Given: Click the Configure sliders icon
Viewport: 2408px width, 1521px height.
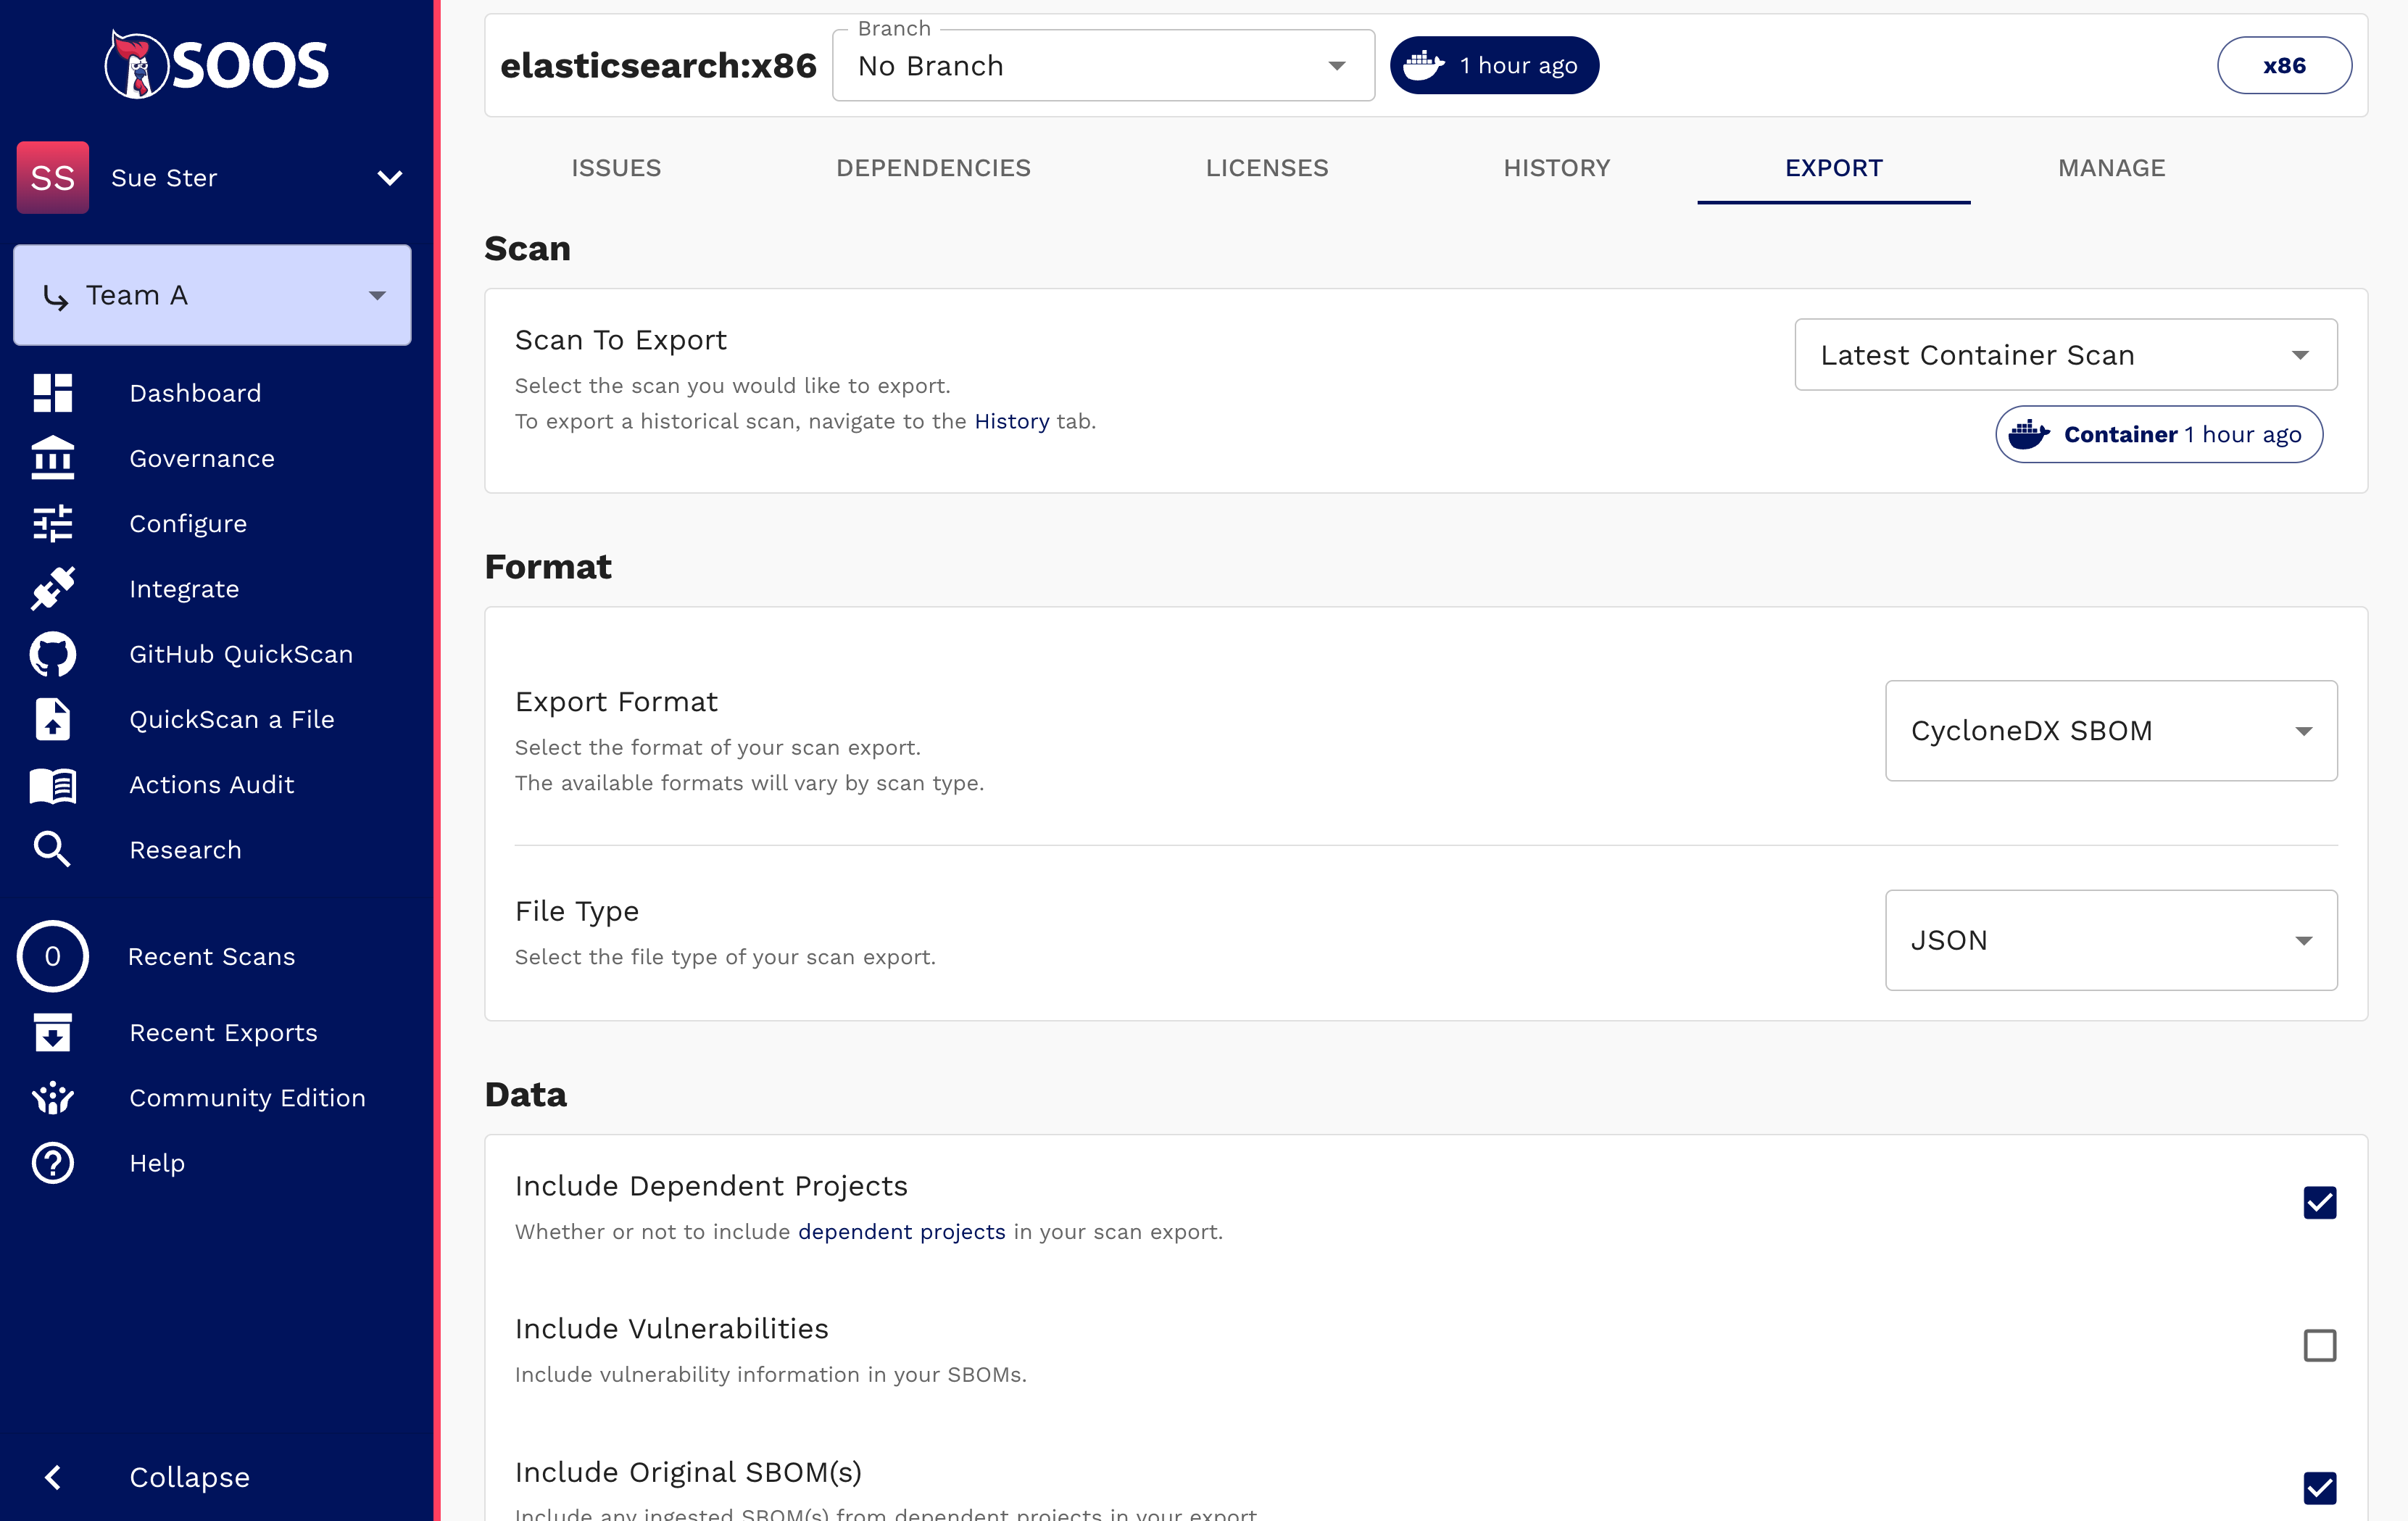Looking at the screenshot, I should coord(53,523).
